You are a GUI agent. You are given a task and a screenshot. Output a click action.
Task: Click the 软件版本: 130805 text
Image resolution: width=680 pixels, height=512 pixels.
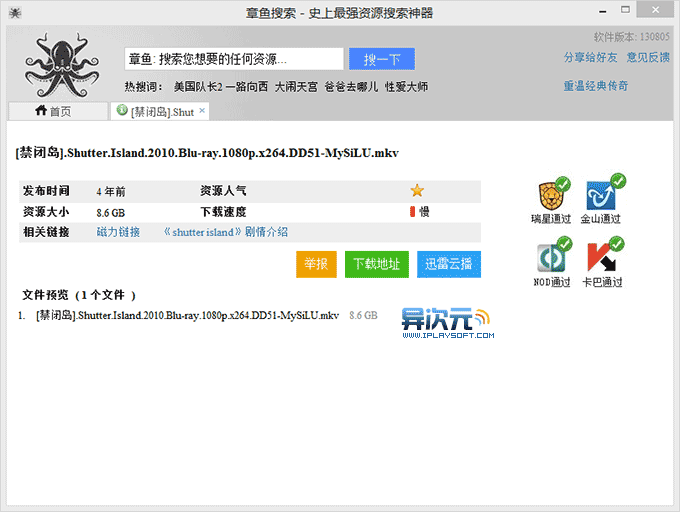(x=631, y=37)
